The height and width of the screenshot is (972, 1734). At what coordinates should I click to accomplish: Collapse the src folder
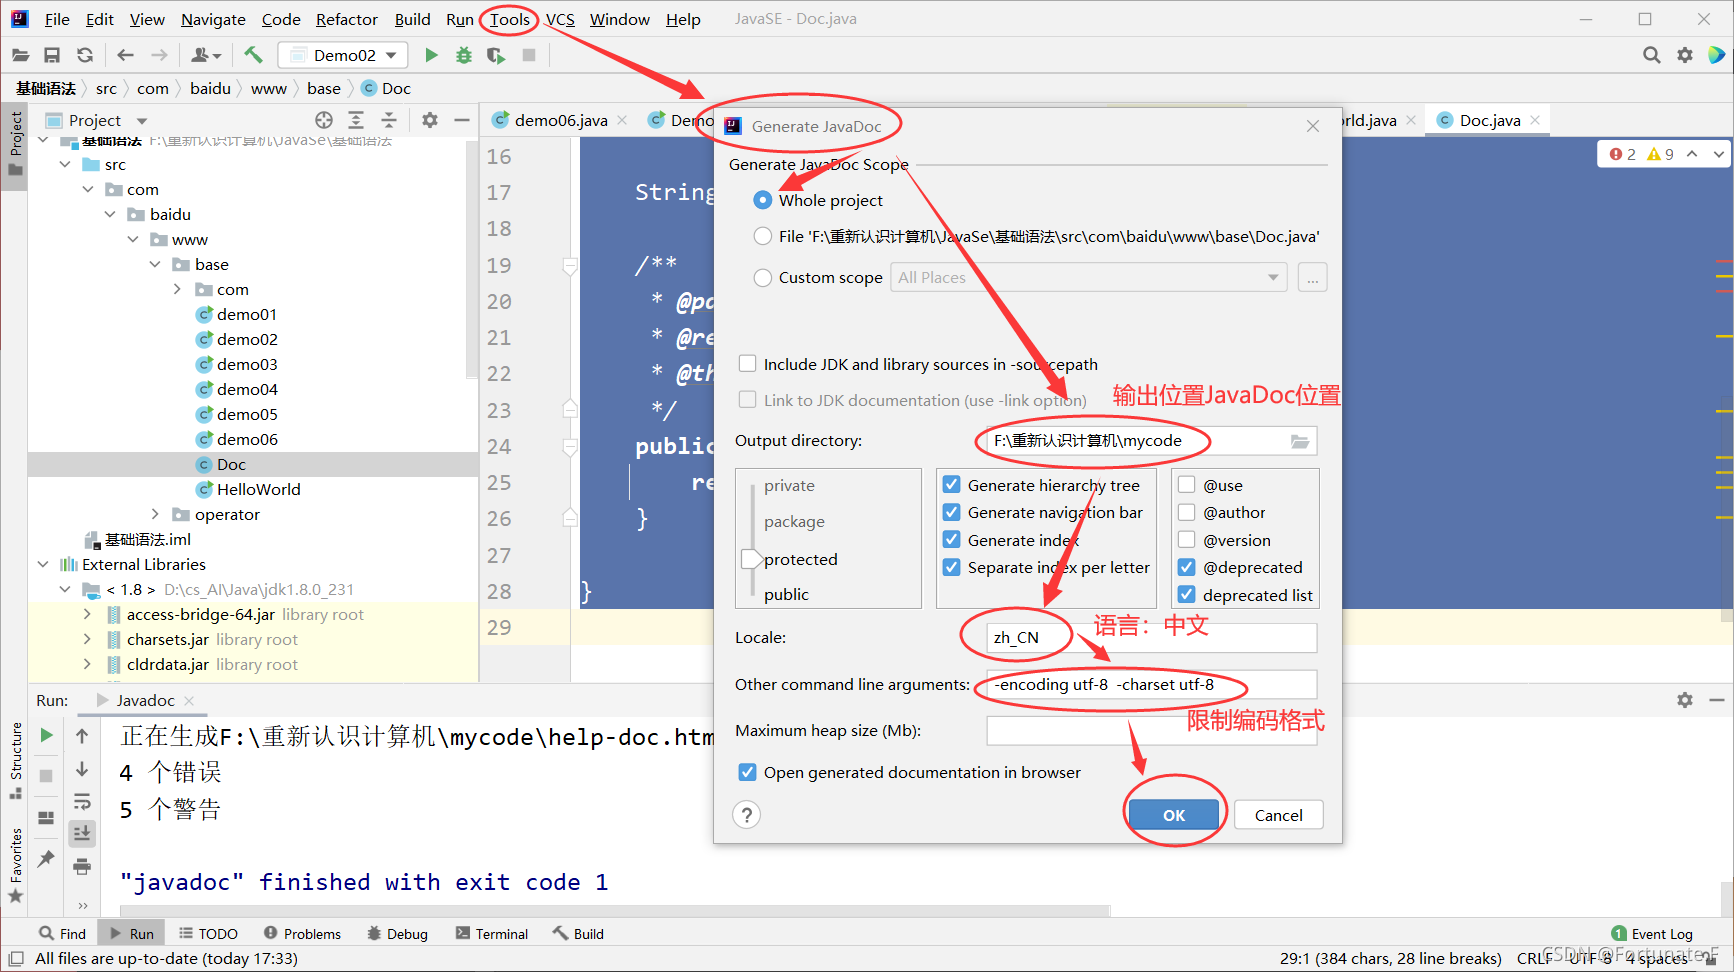[65, 164]
